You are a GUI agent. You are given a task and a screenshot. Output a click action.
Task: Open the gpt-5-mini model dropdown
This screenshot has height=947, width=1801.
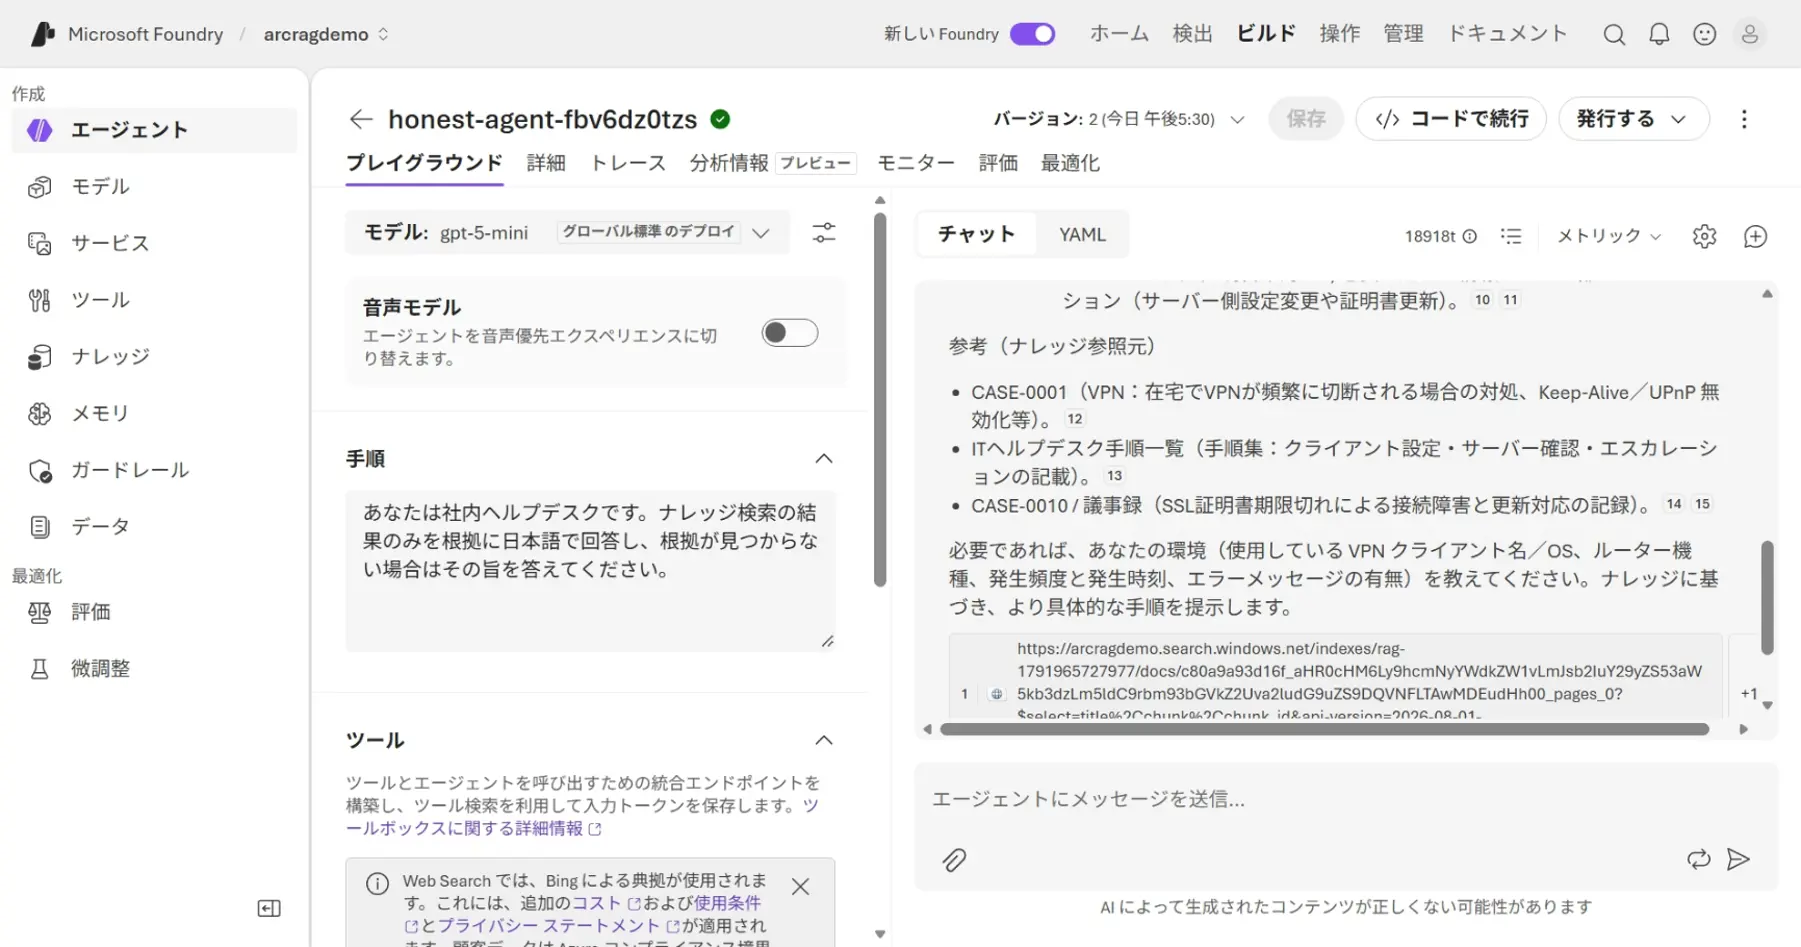[567, 232]
